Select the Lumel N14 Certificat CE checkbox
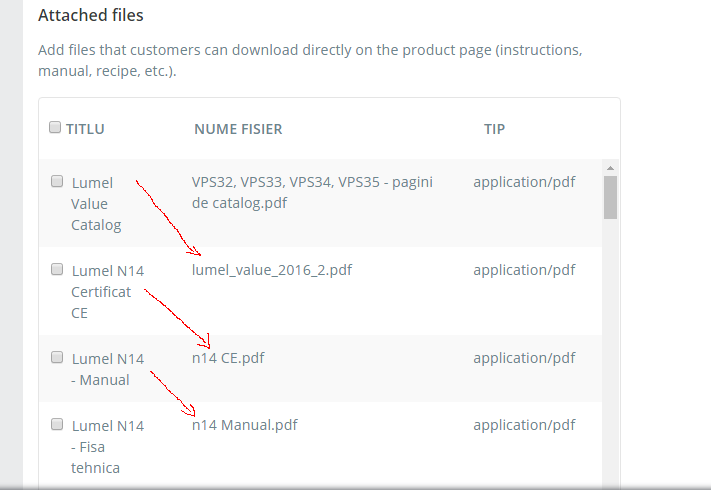Image resolution: width=711 pixels, height=492 pixels. (57, 269)
